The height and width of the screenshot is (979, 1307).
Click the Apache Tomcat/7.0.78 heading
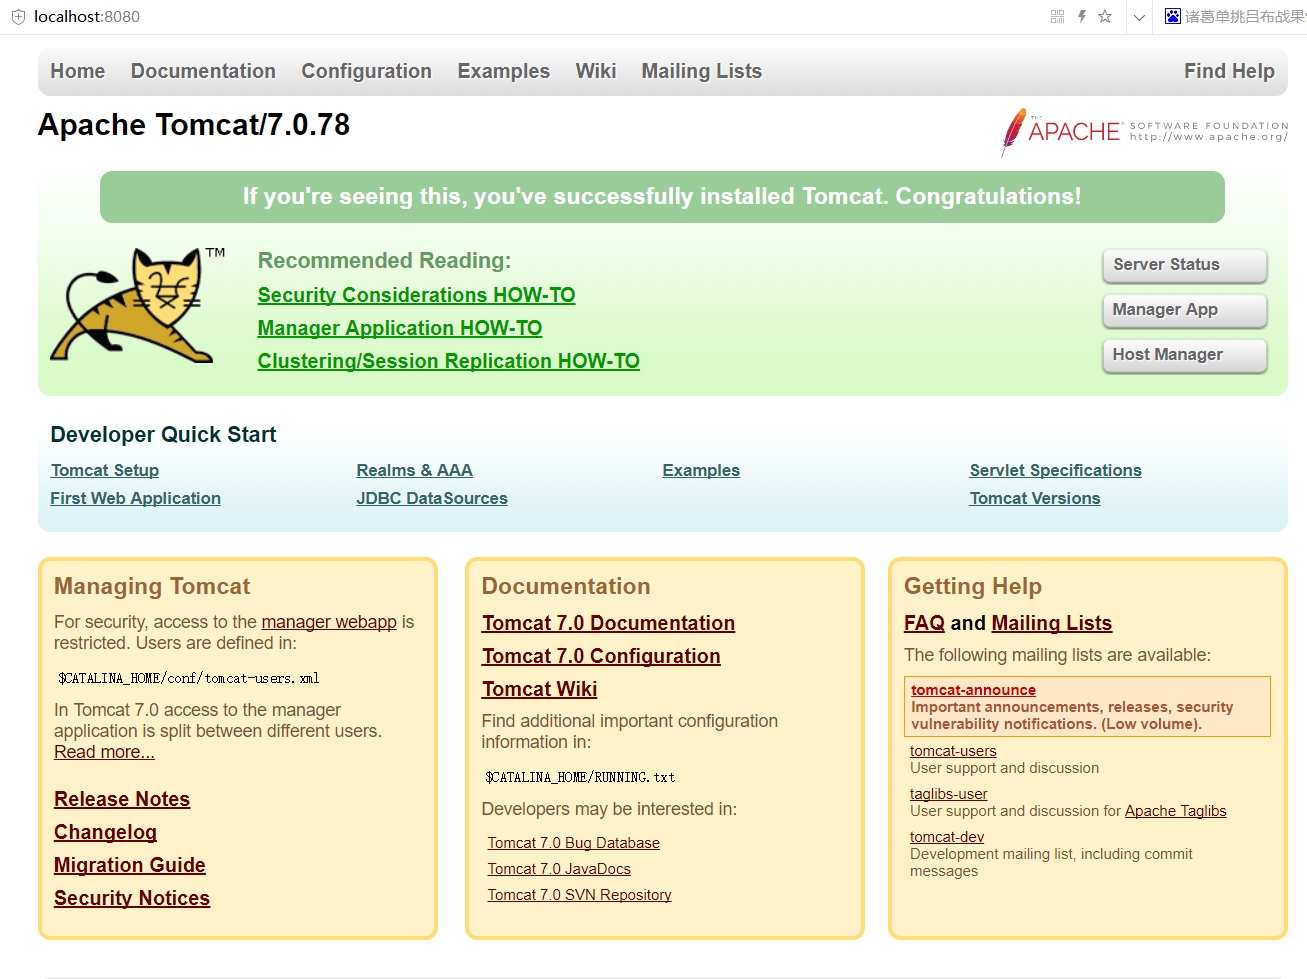(194, 125)
